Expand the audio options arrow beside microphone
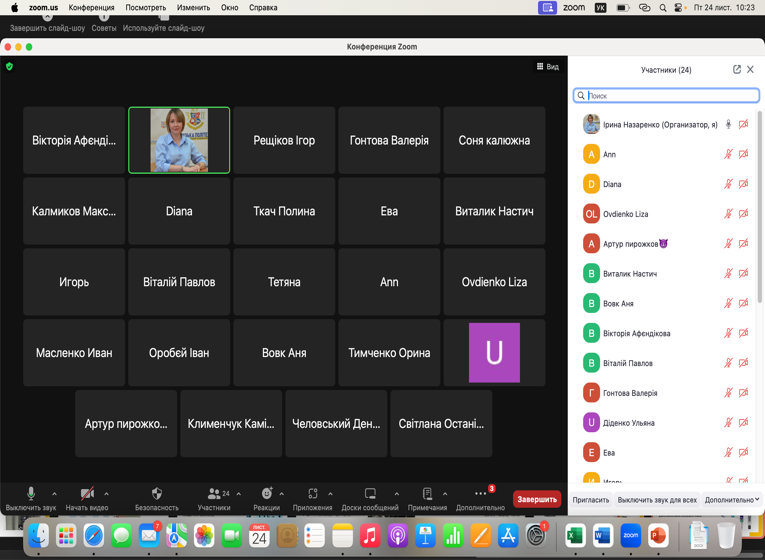The image size is (765, 560). click(x=54, y=494)
